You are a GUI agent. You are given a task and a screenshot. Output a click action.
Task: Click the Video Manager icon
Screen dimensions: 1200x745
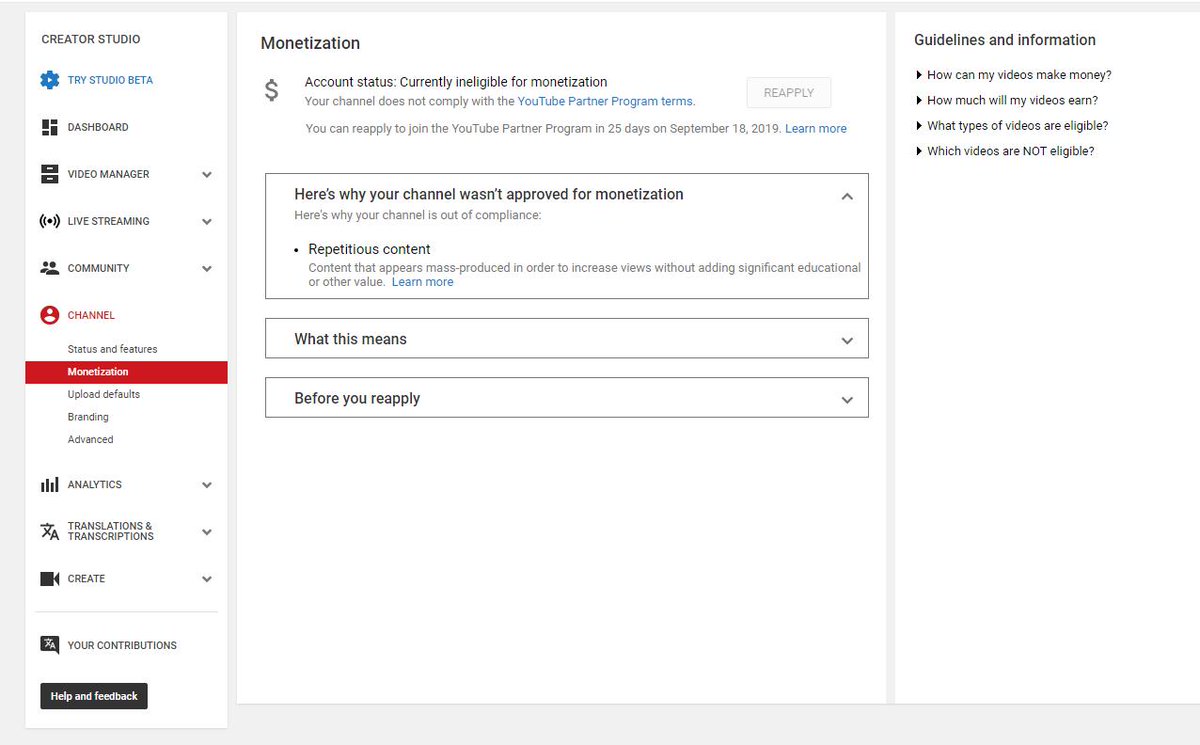[50, 174]
